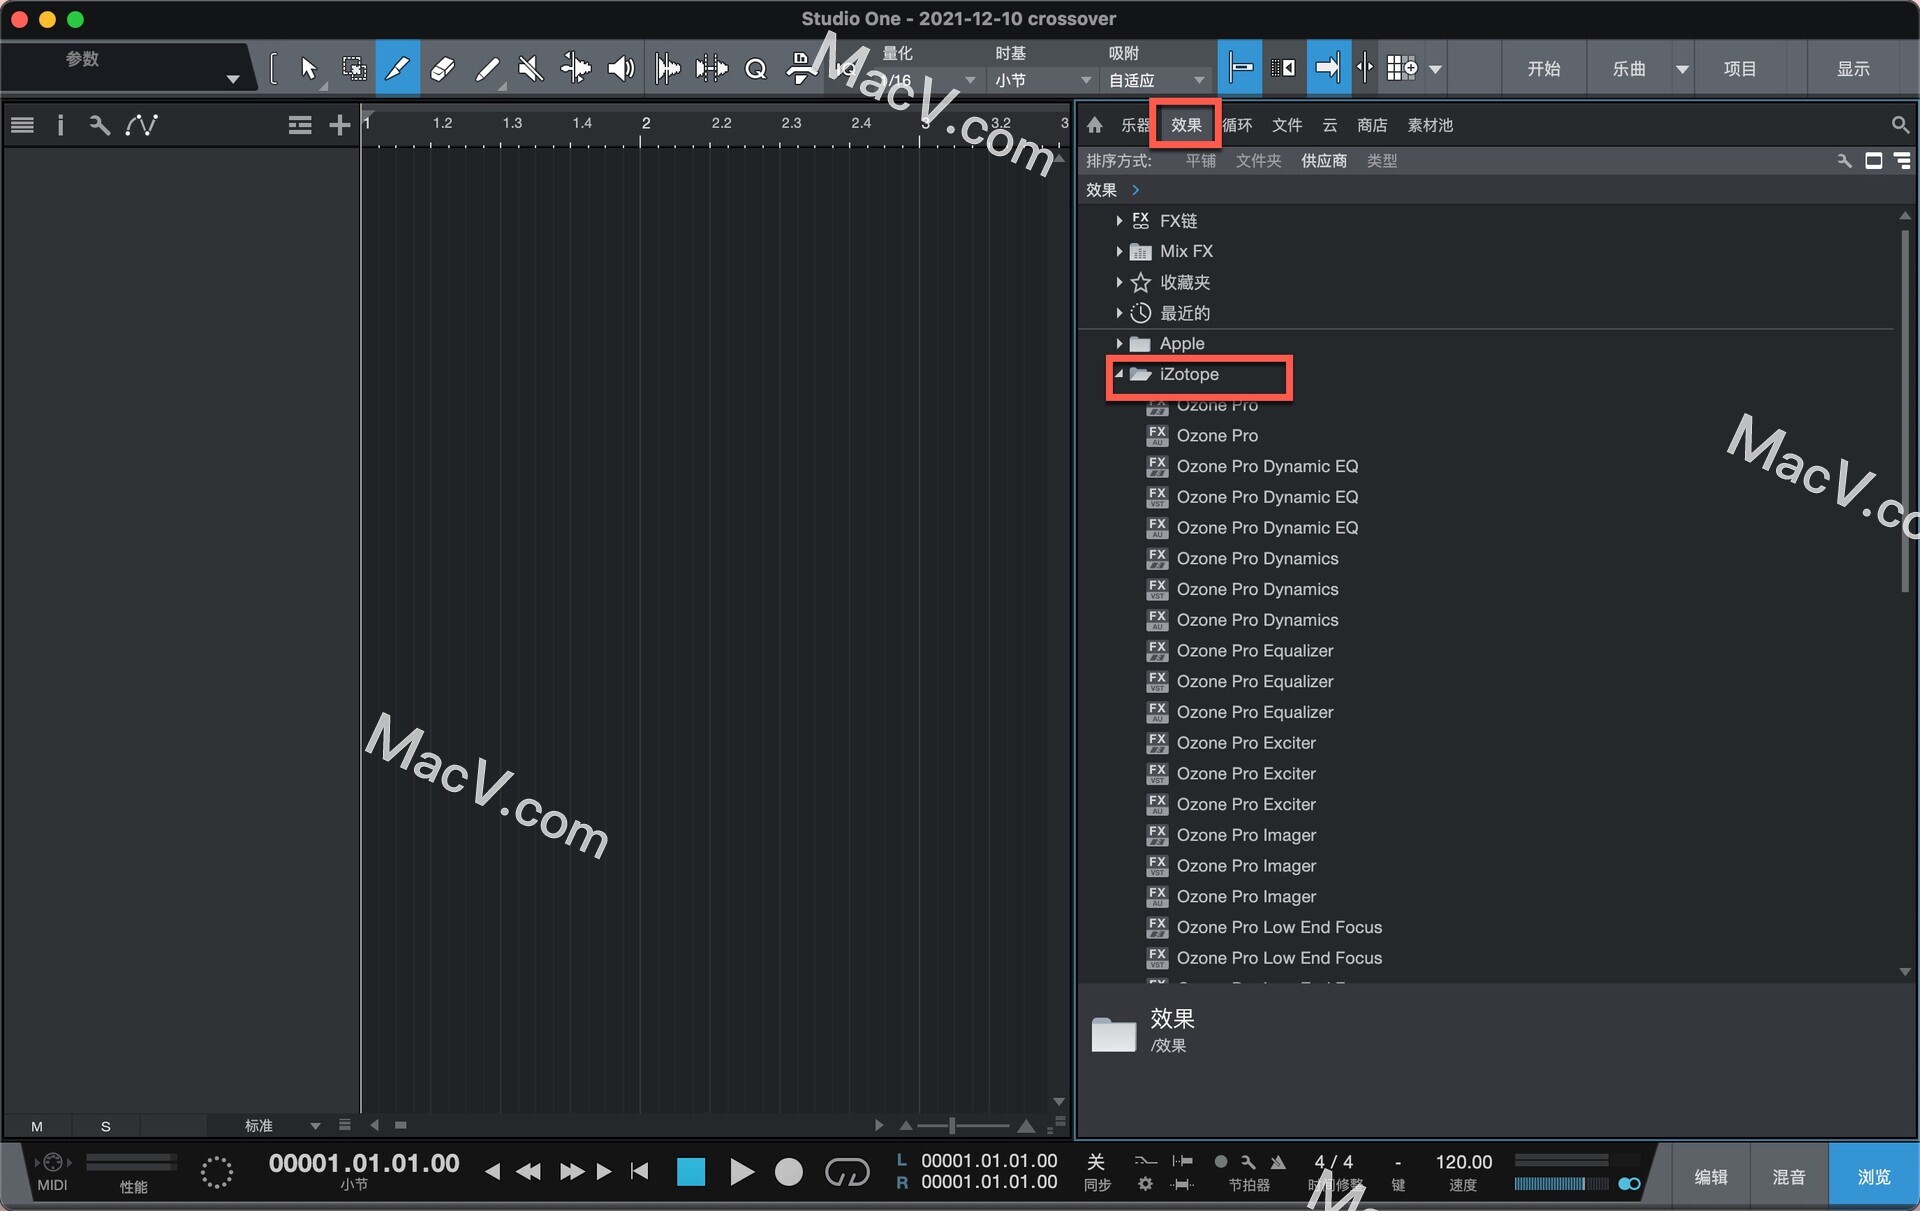Click the Record button
The image size is (1920, 1211).
[789, 1172]
